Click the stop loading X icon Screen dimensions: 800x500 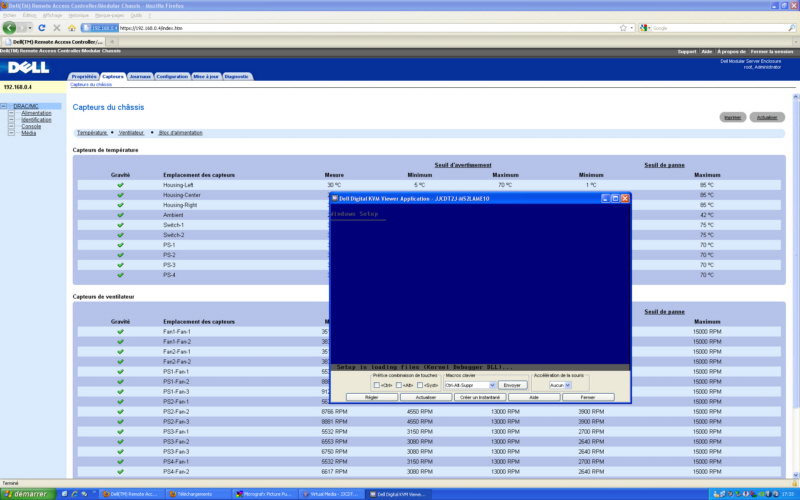coord(57,28)
